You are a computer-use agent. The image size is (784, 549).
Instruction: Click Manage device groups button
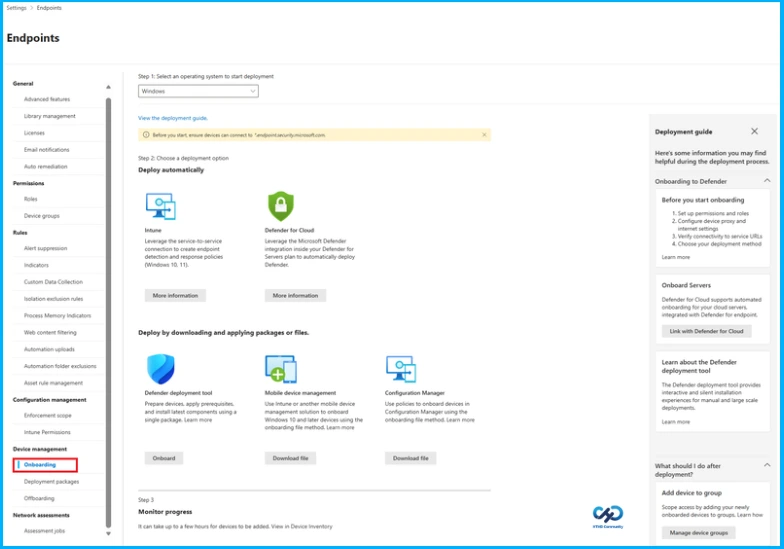pyautogui.click(x=698, y=533)
